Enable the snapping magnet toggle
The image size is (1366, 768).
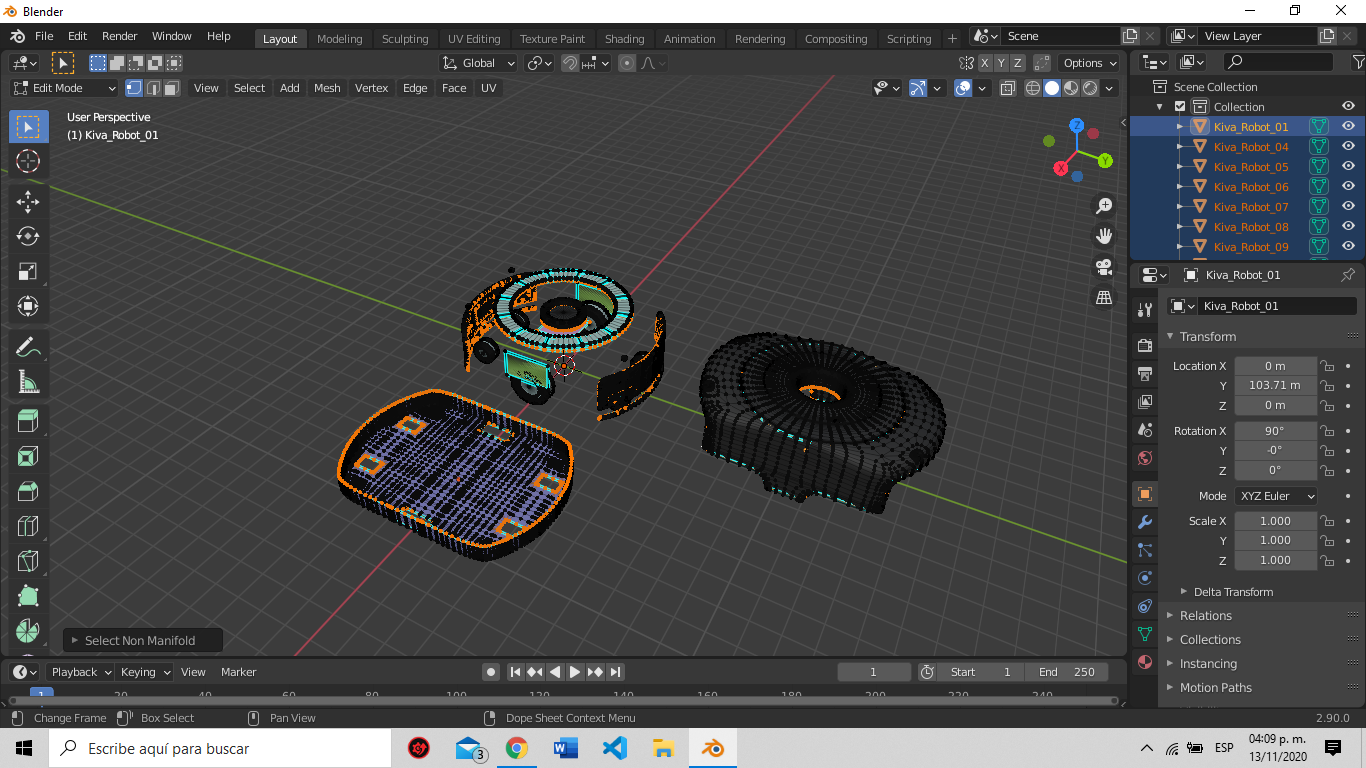tap(569, 63)
